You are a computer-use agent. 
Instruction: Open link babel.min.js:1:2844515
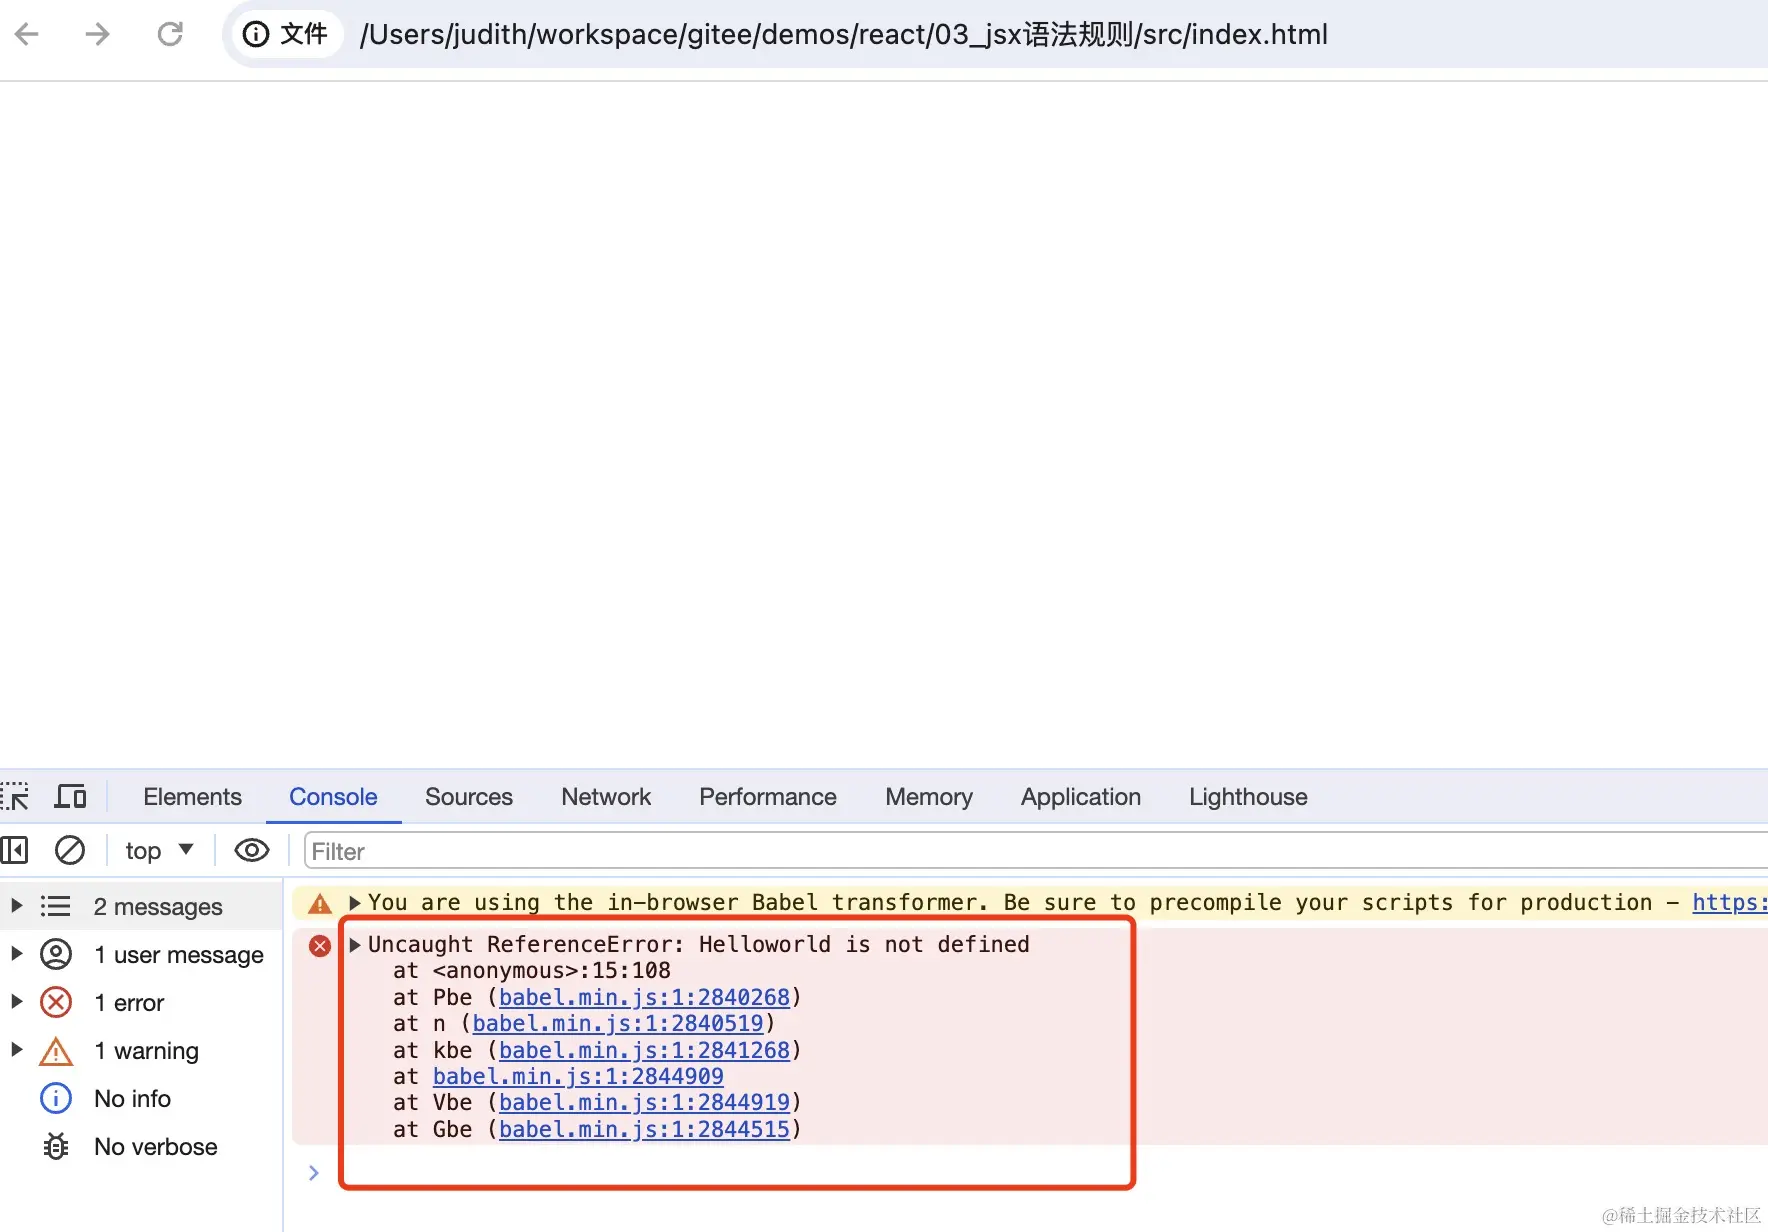pyautogui.click(x=644, y=1129)
